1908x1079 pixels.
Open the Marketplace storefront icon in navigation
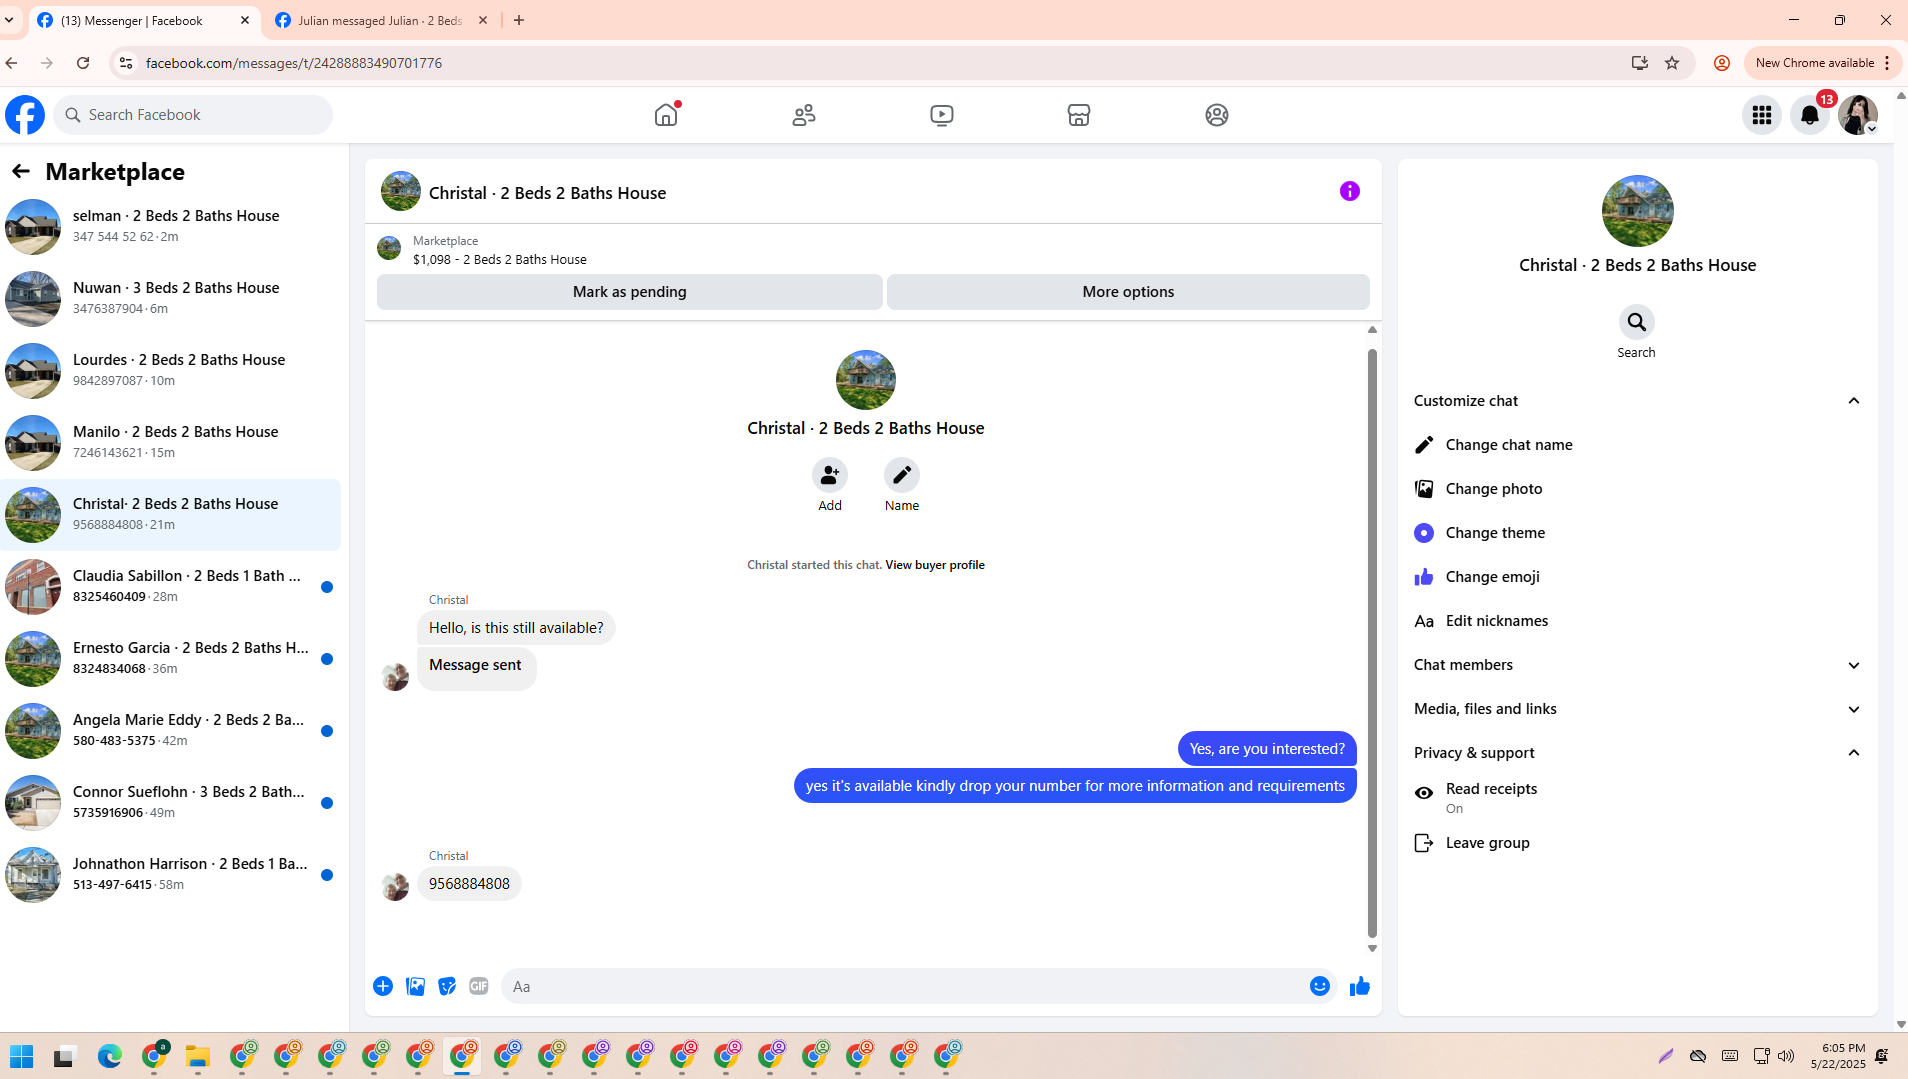[1079, 115]
